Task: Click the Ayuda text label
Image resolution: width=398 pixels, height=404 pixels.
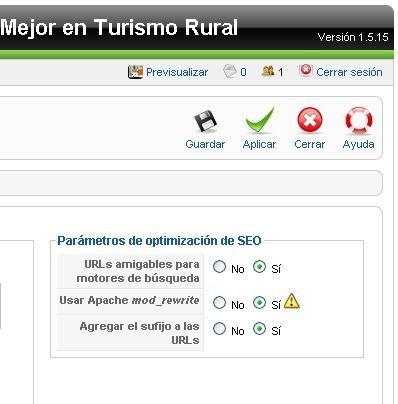Action: click(x=359, y=145)
